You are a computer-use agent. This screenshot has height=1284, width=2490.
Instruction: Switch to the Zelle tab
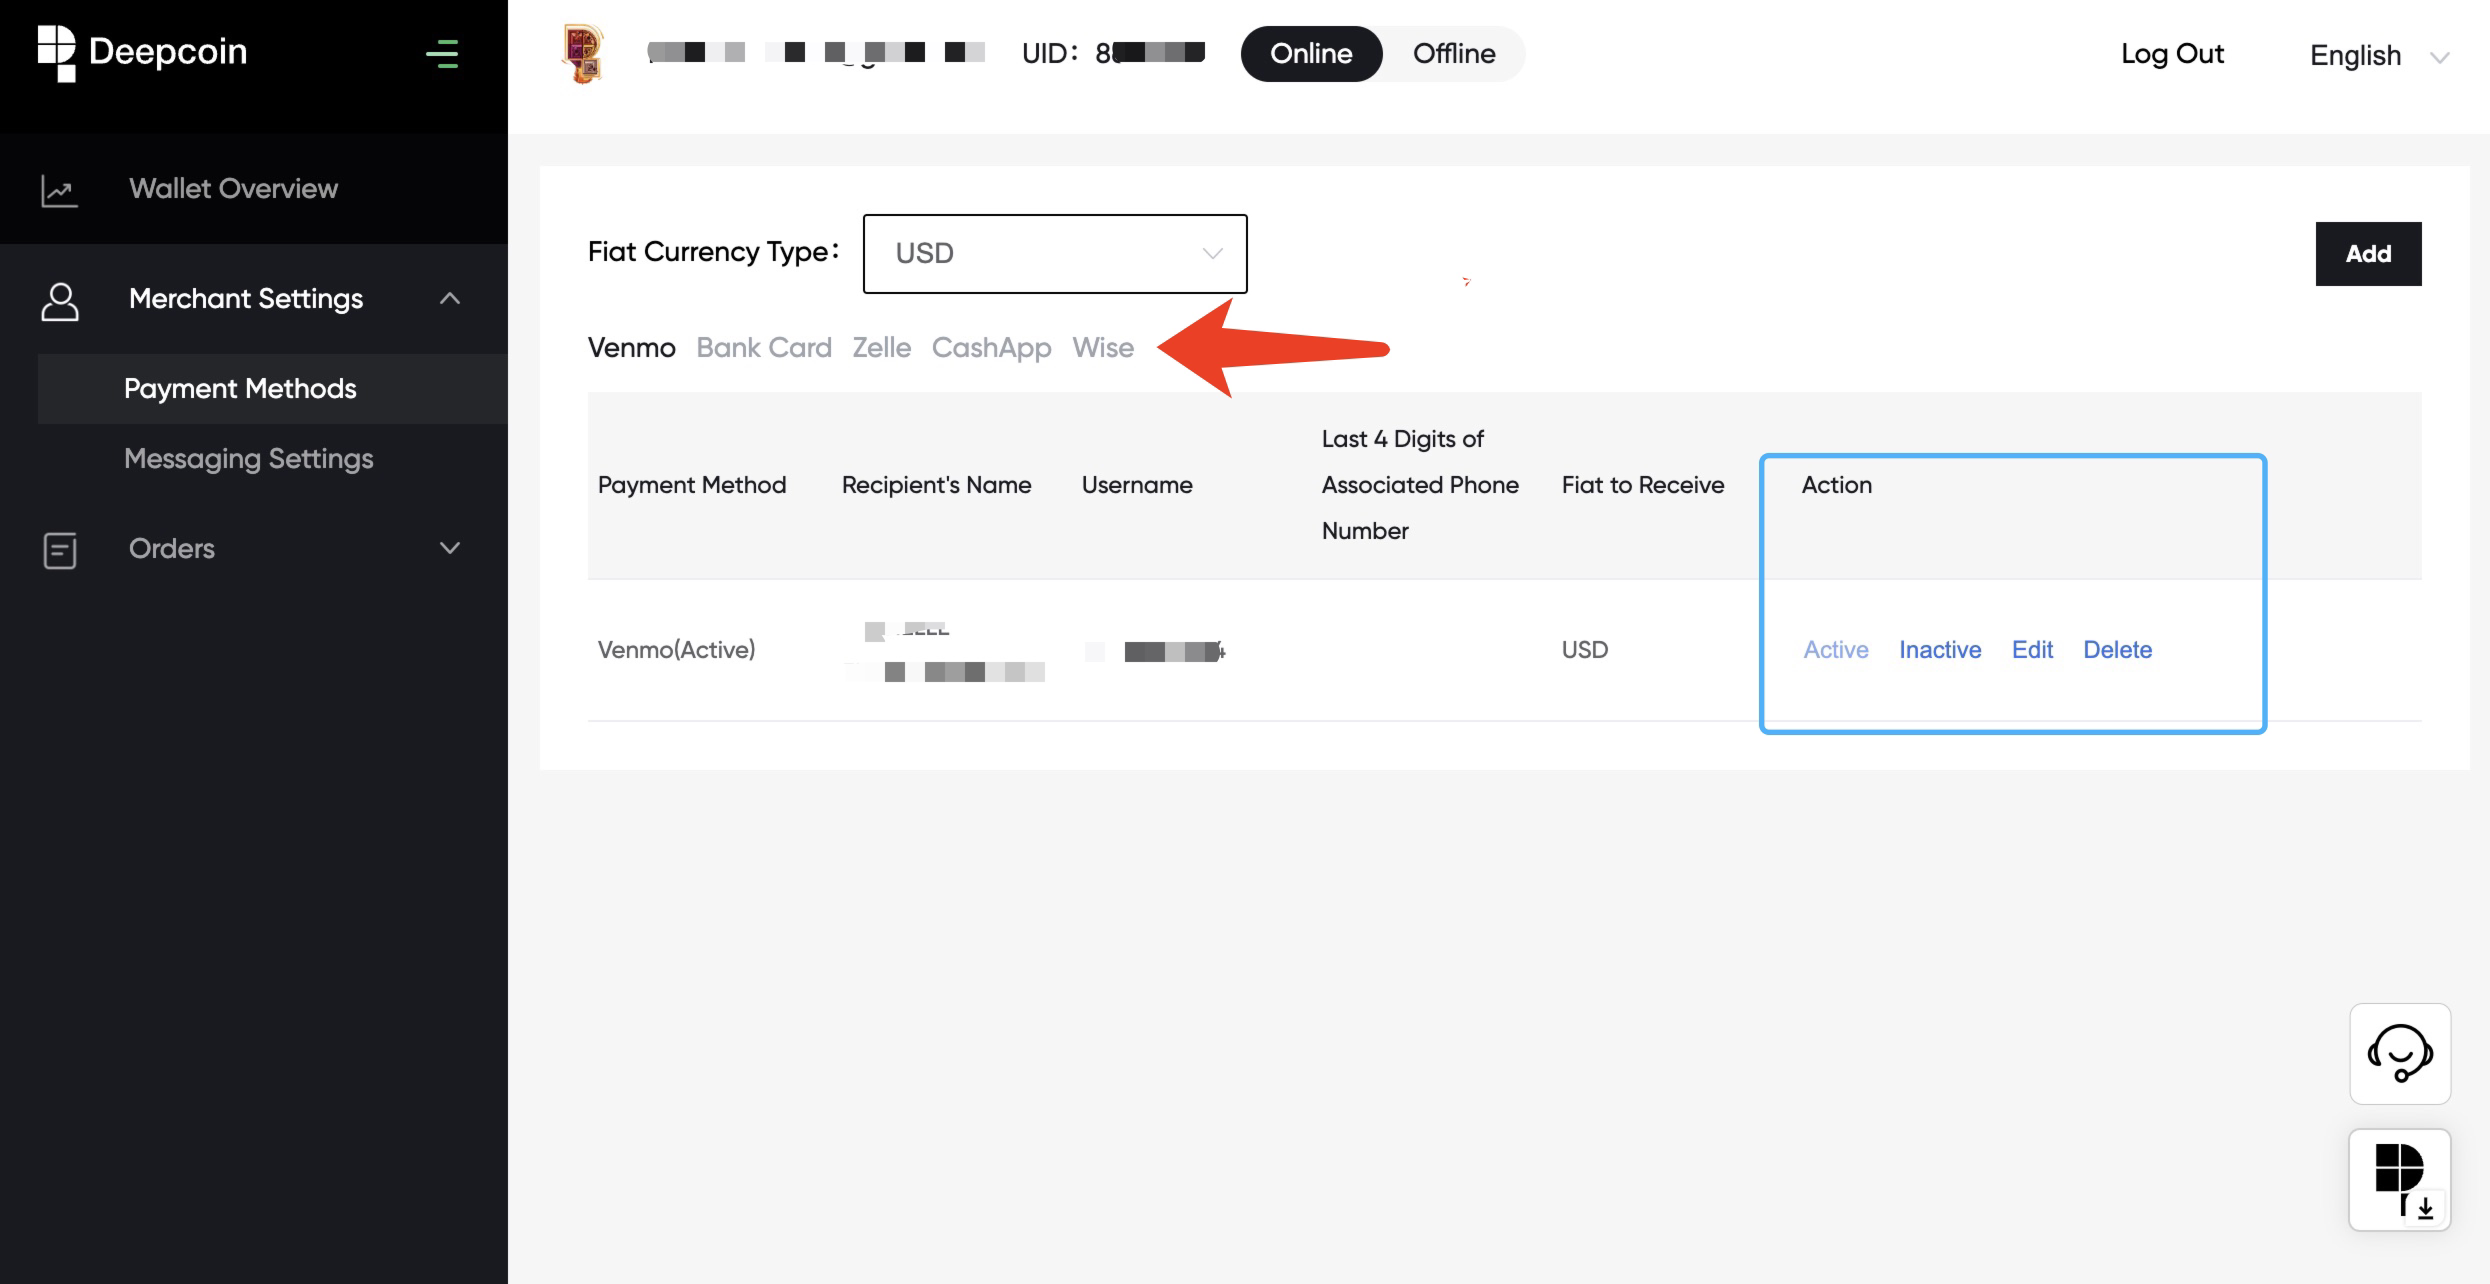881,348
